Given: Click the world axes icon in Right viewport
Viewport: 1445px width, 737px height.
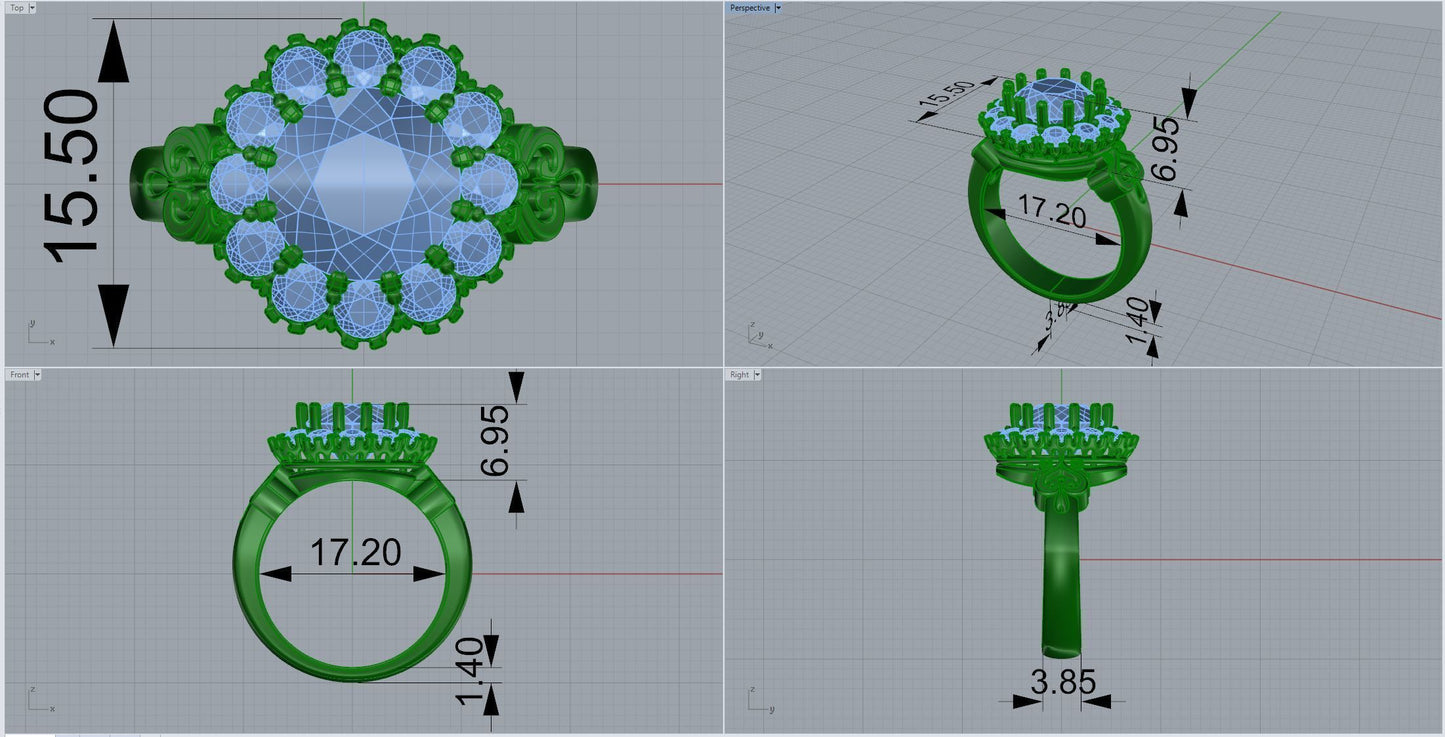Looking at the screenshot, I should tap(760, 699).
